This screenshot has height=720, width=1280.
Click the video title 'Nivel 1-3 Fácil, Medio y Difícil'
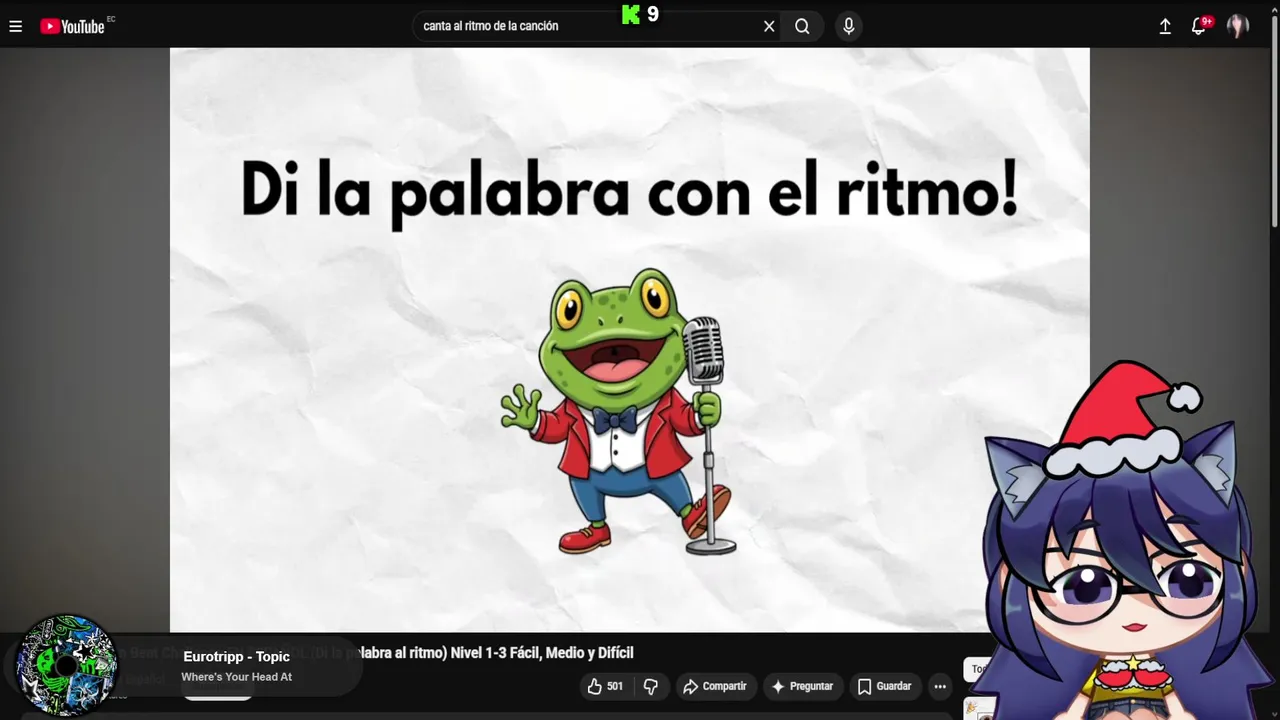tap(542, 653)
